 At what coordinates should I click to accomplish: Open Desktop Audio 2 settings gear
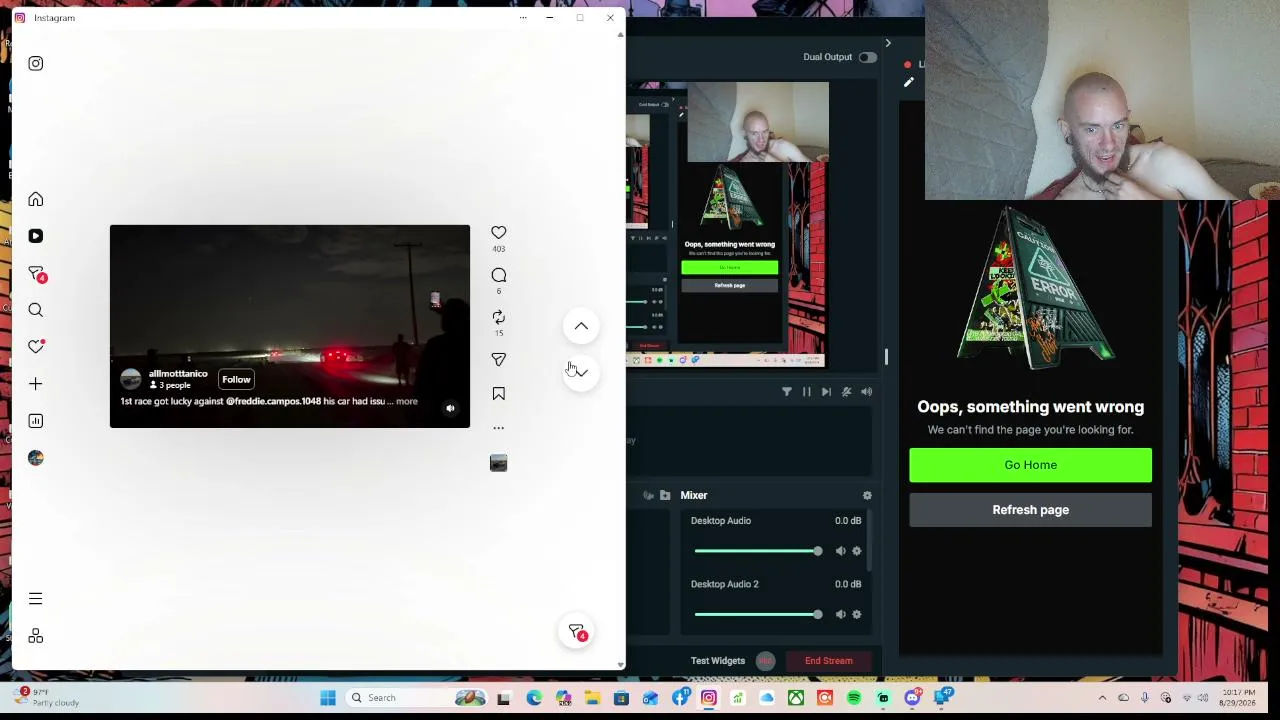pyautogui.click(x=857, y=615)
